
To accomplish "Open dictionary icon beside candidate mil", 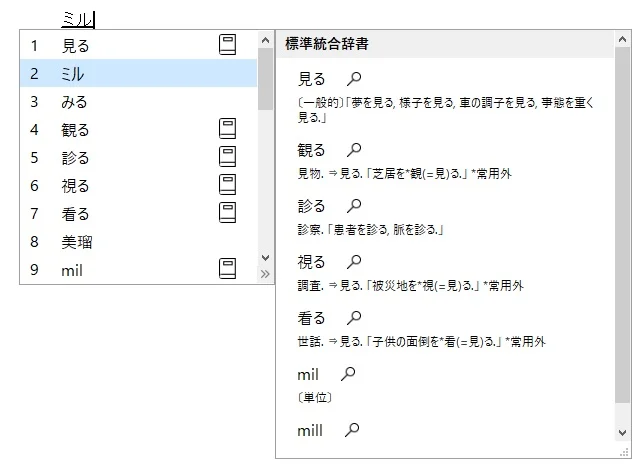I will pyautogui.click(x=227, y=268).
